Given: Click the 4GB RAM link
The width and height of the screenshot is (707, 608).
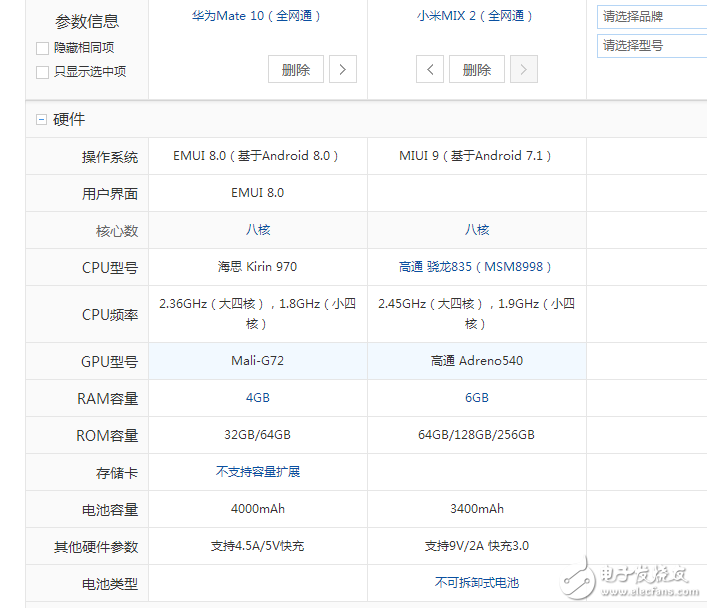Looking at the screenshot, I should click(x=258, y=397).
